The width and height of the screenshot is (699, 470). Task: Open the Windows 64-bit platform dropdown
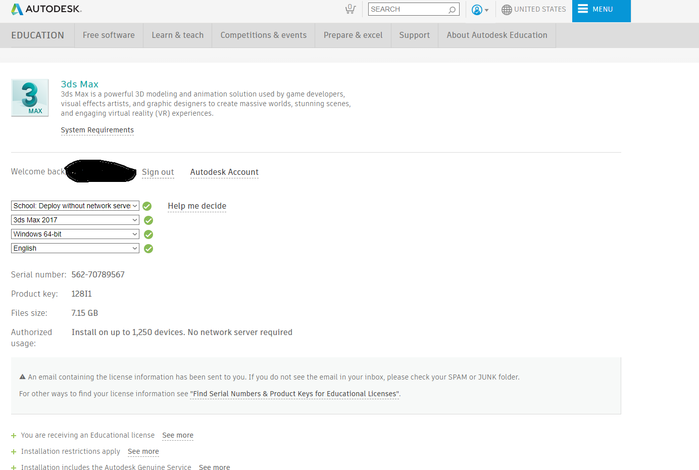[75, 234]
